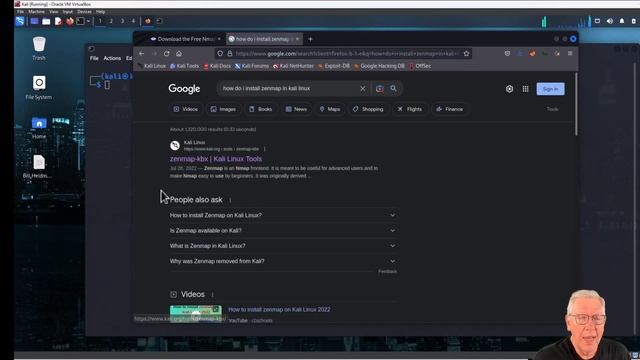Launch the text editor icon in Kali panel

58,21
